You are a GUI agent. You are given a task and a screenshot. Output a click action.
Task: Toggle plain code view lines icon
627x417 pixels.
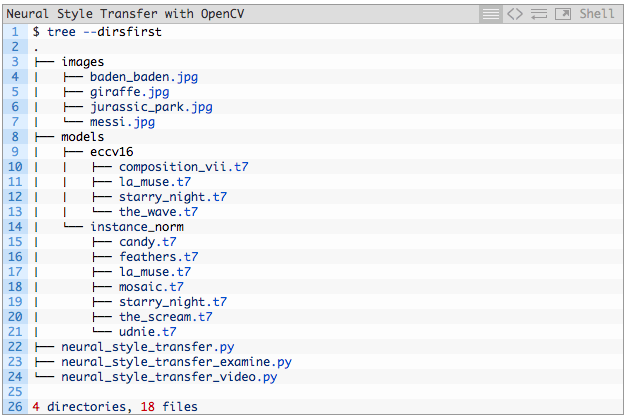coord(490,14)
